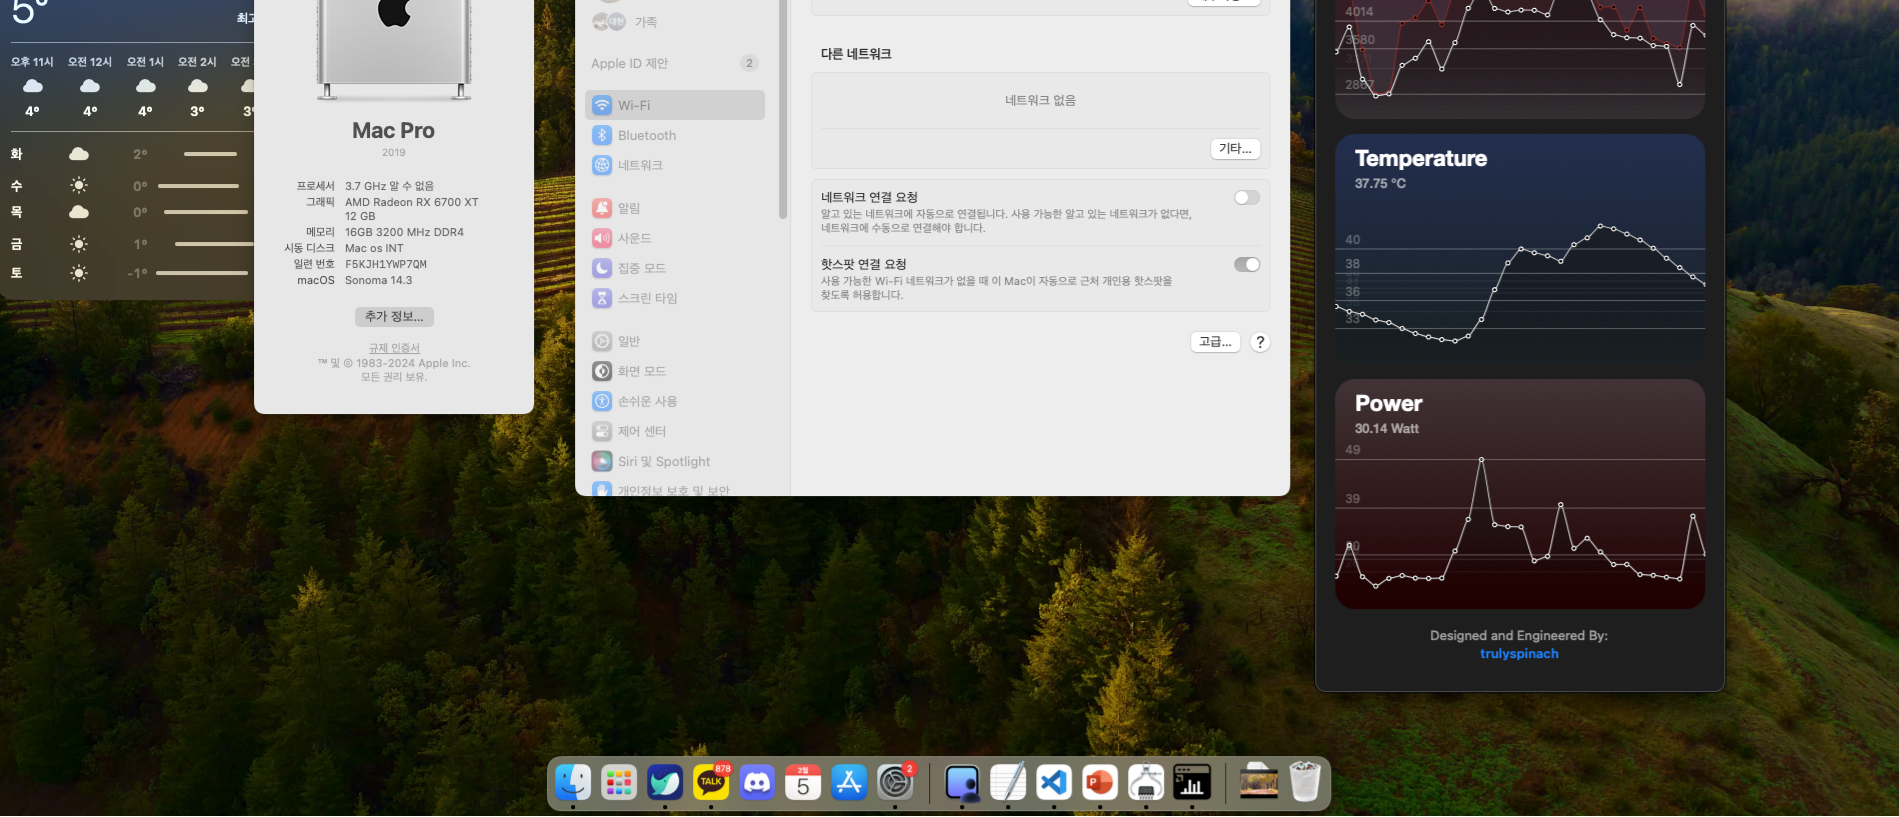Open the 규제 인증서 link
Screen dimensions: 1899x817
click(394, 348)
